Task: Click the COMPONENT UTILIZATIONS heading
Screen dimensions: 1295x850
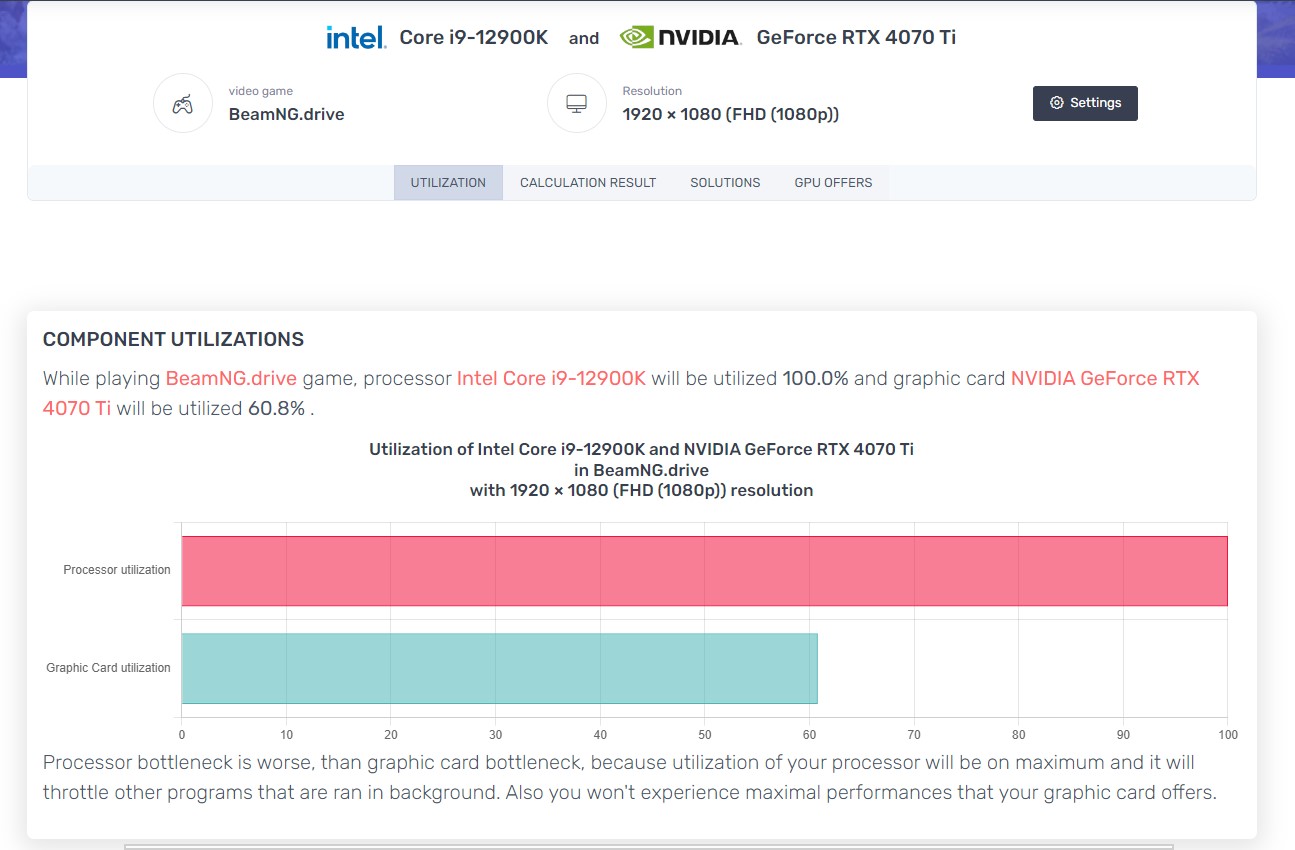Action: pos(173,339)
